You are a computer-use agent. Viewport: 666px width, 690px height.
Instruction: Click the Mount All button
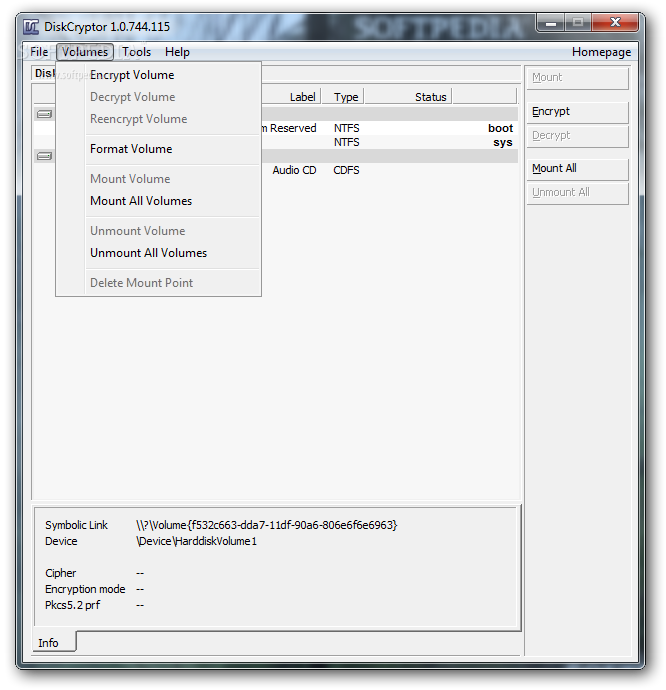(x=578, y=169)
